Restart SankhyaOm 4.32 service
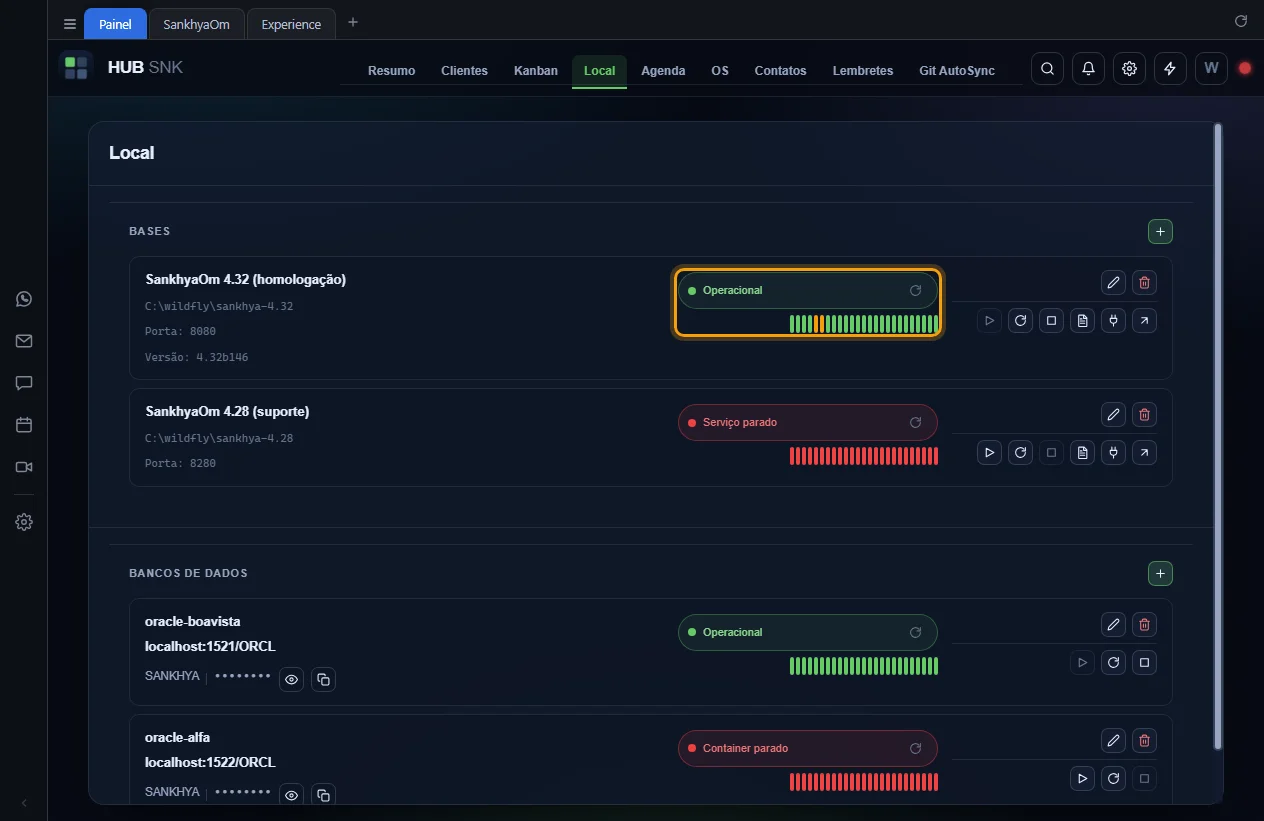 (1020, 321)
